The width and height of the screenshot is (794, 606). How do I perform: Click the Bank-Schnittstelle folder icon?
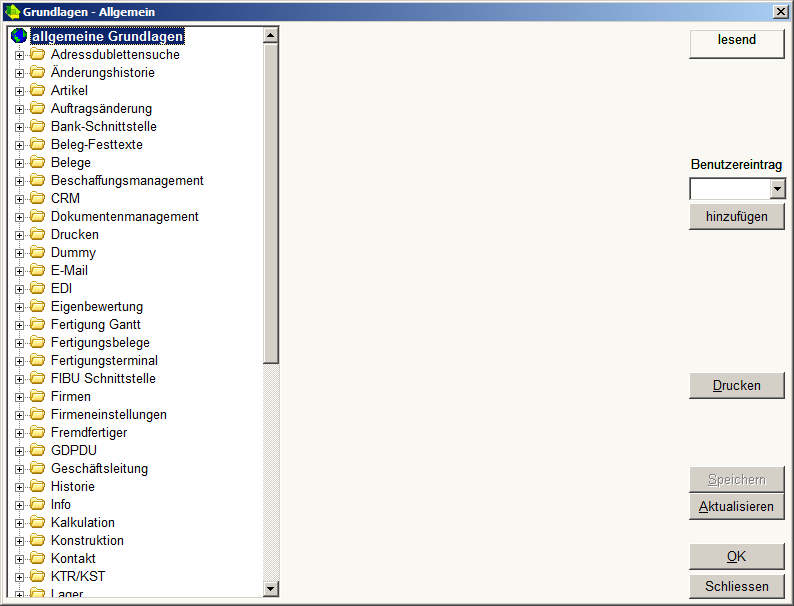tap(37, 126)
